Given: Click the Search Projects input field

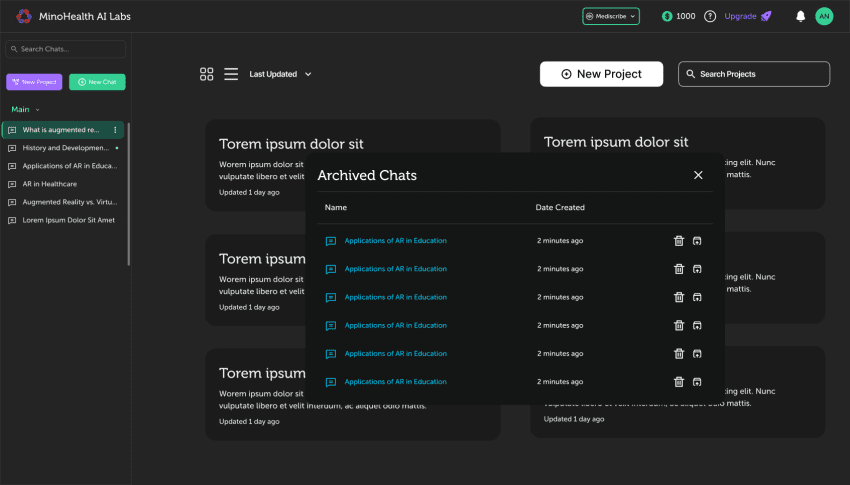Looking at the screenshot, I should 754,74.
